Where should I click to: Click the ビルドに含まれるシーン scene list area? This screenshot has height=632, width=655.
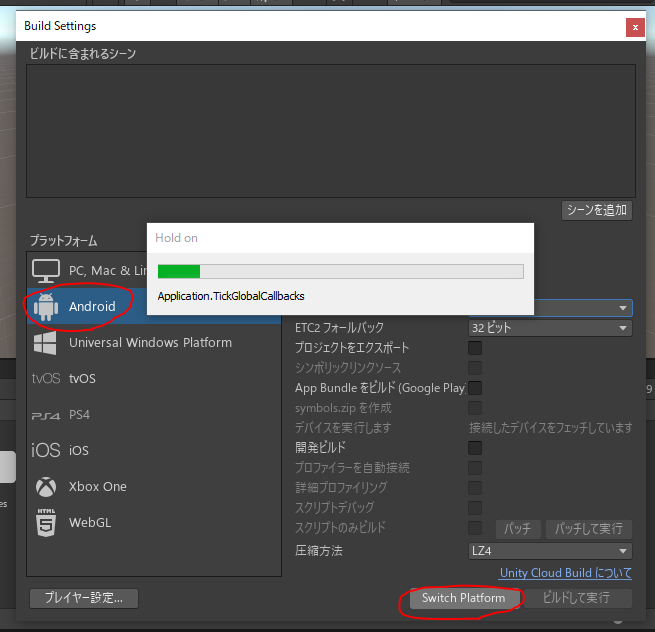tap(331, 131)
